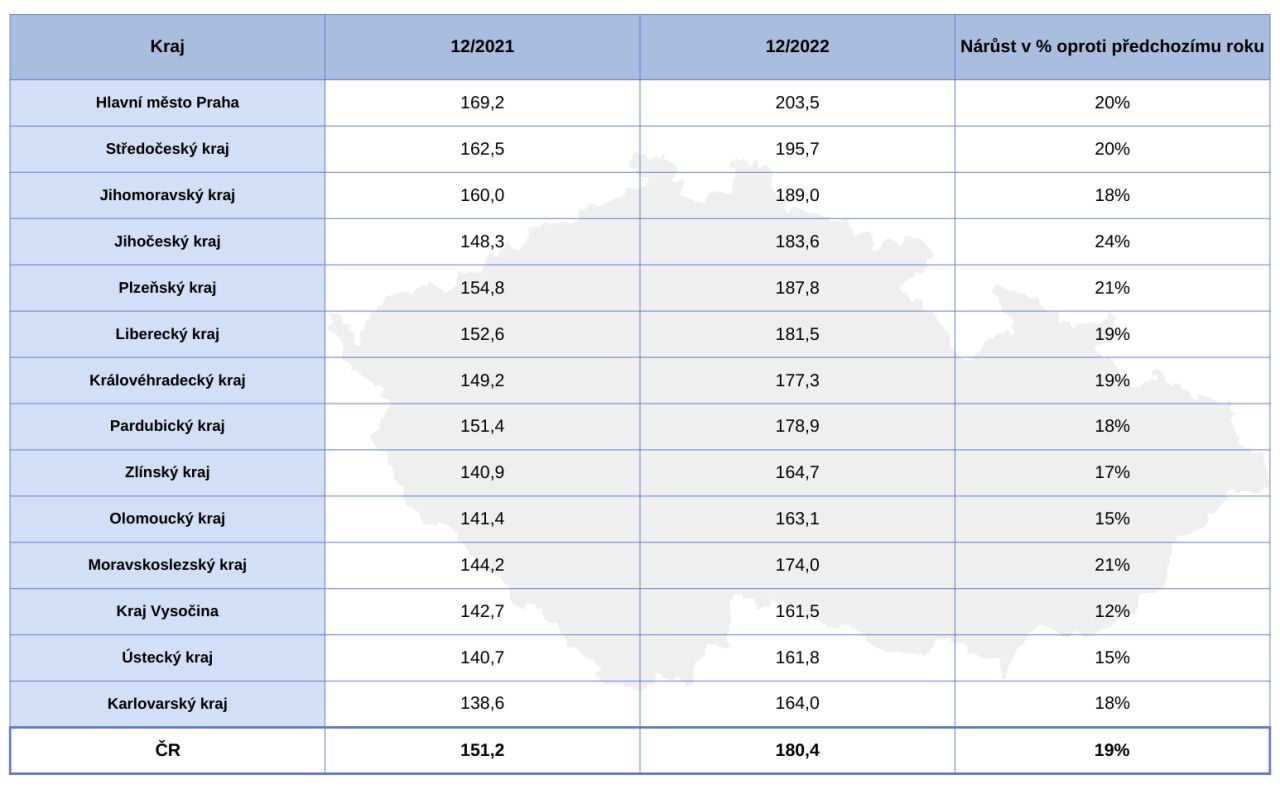Select the ČR total row label

pyautogui.click(x=167, y=750)
